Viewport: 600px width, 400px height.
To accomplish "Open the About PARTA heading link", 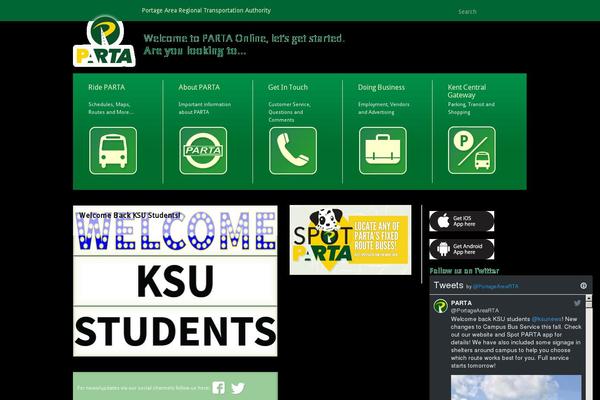I will (199, 87).
